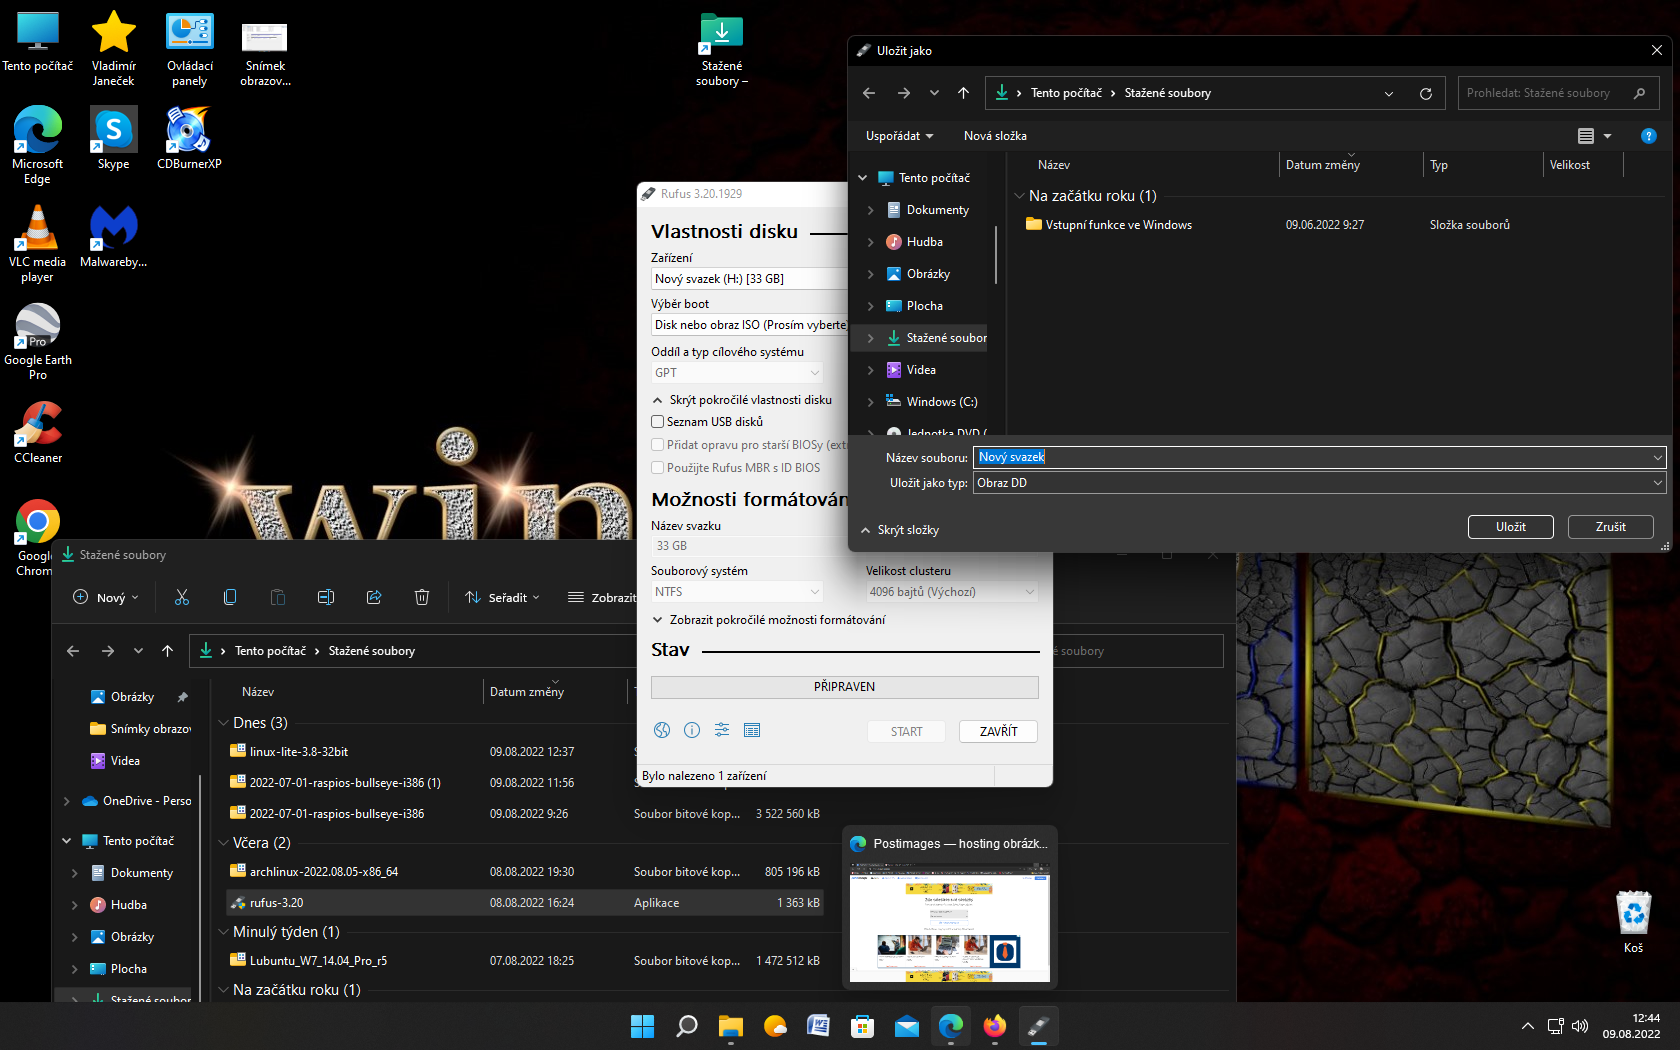
Task: Expand Dokumenty in the save dialog tree
Action: click(x=870, y=210)
